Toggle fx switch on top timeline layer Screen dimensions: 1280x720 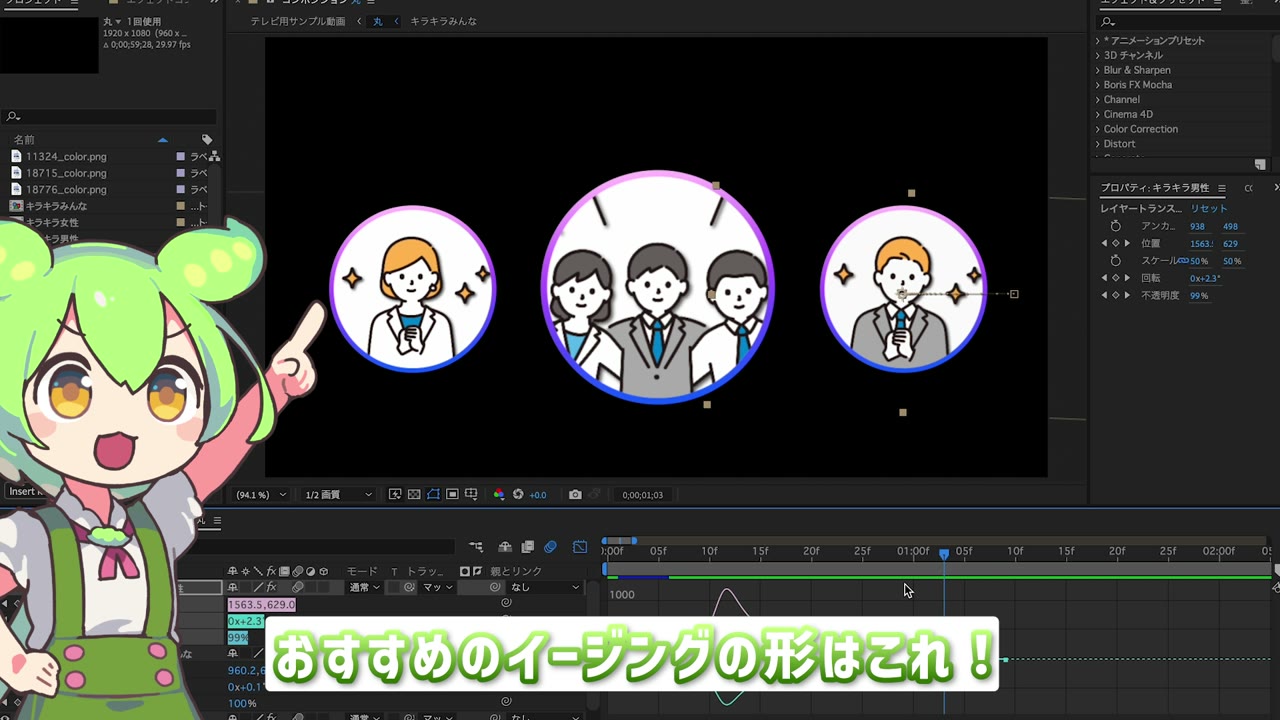click(x=271, y=587)
